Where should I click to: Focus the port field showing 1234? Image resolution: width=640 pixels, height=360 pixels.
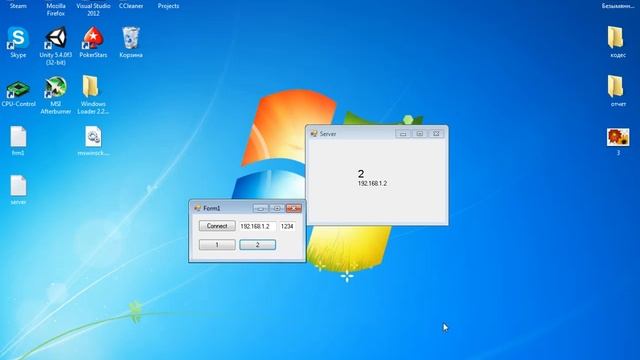pyautogui.click(x=287, y=226)
